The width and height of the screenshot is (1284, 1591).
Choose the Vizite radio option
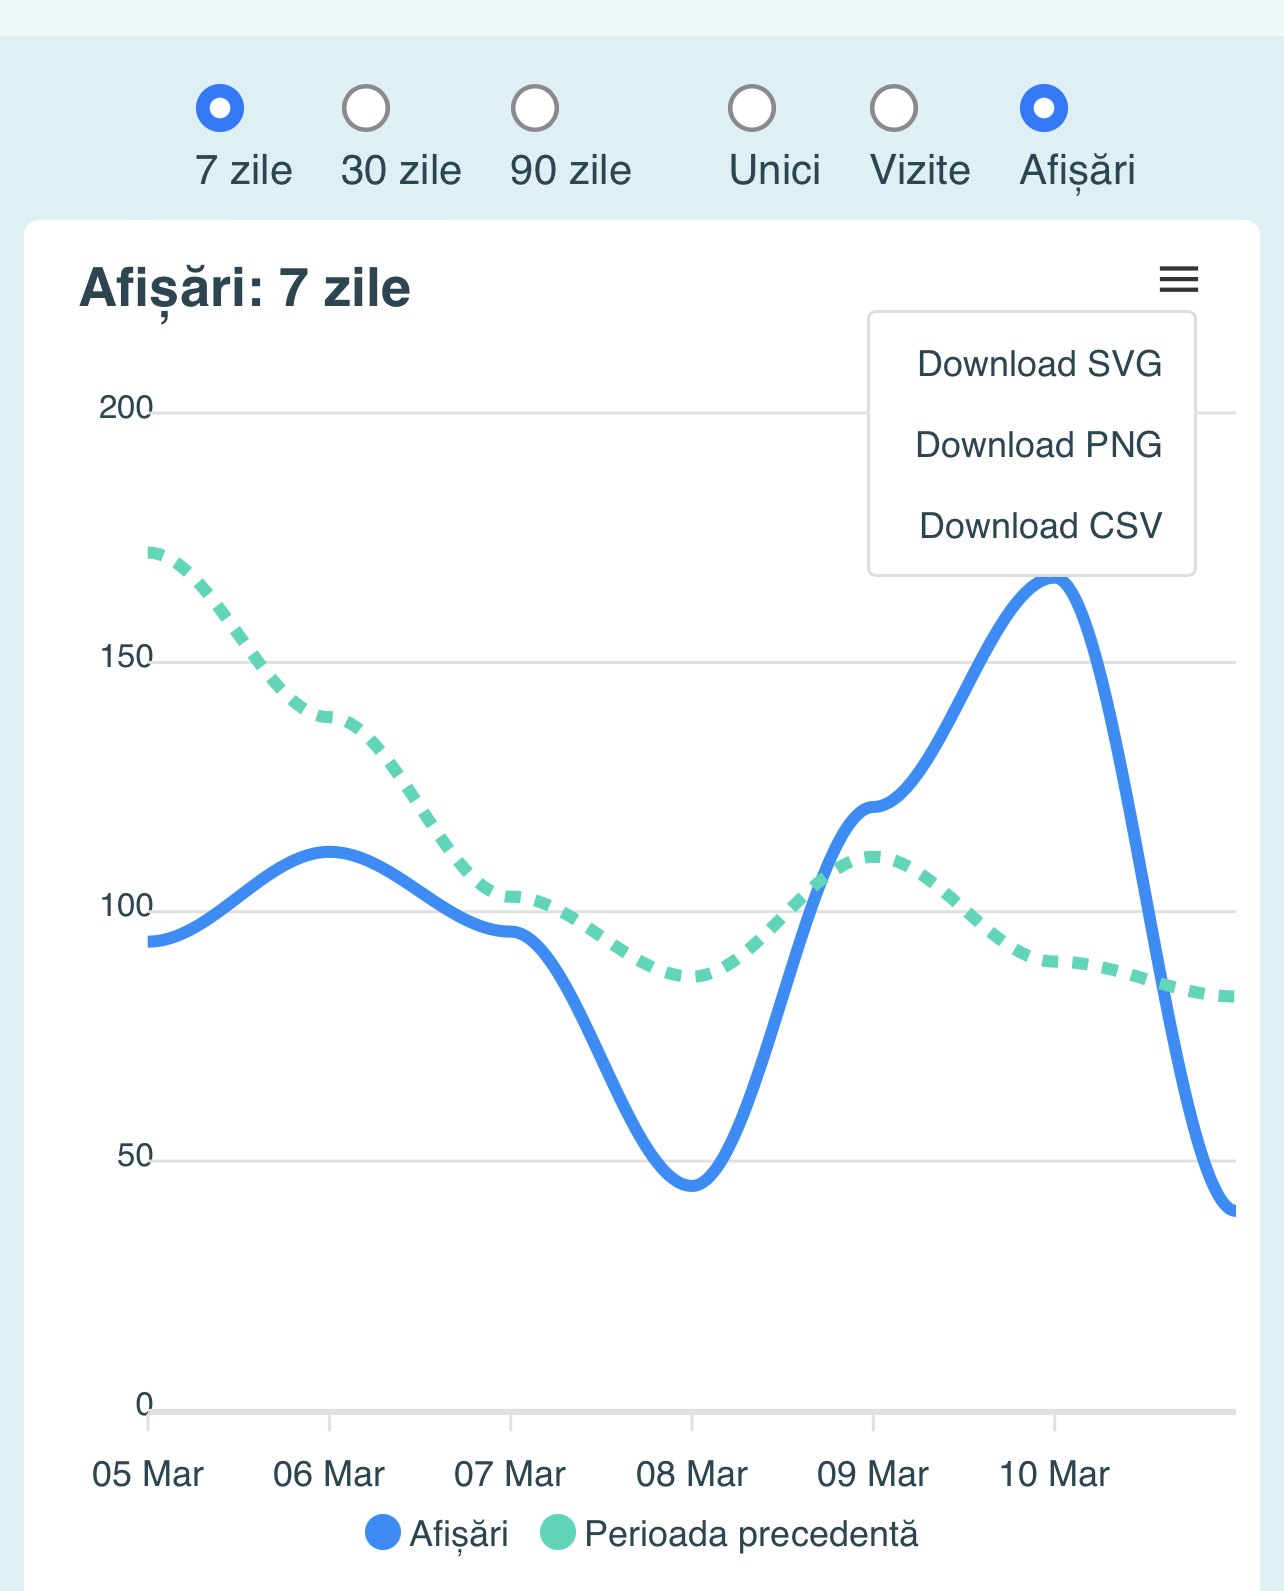point(894,108)
